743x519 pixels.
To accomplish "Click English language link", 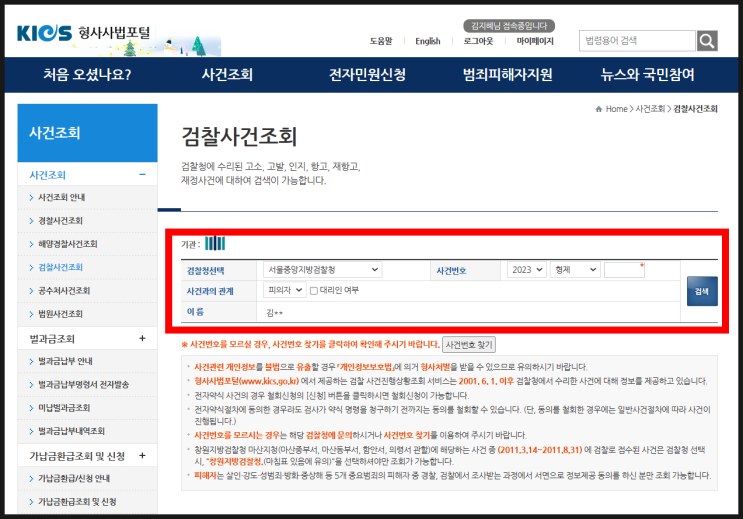I will pos(427,41).
